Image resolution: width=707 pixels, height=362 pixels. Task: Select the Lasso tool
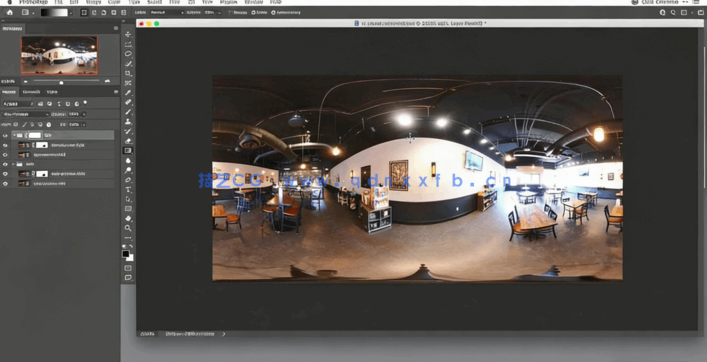[128, 54]
